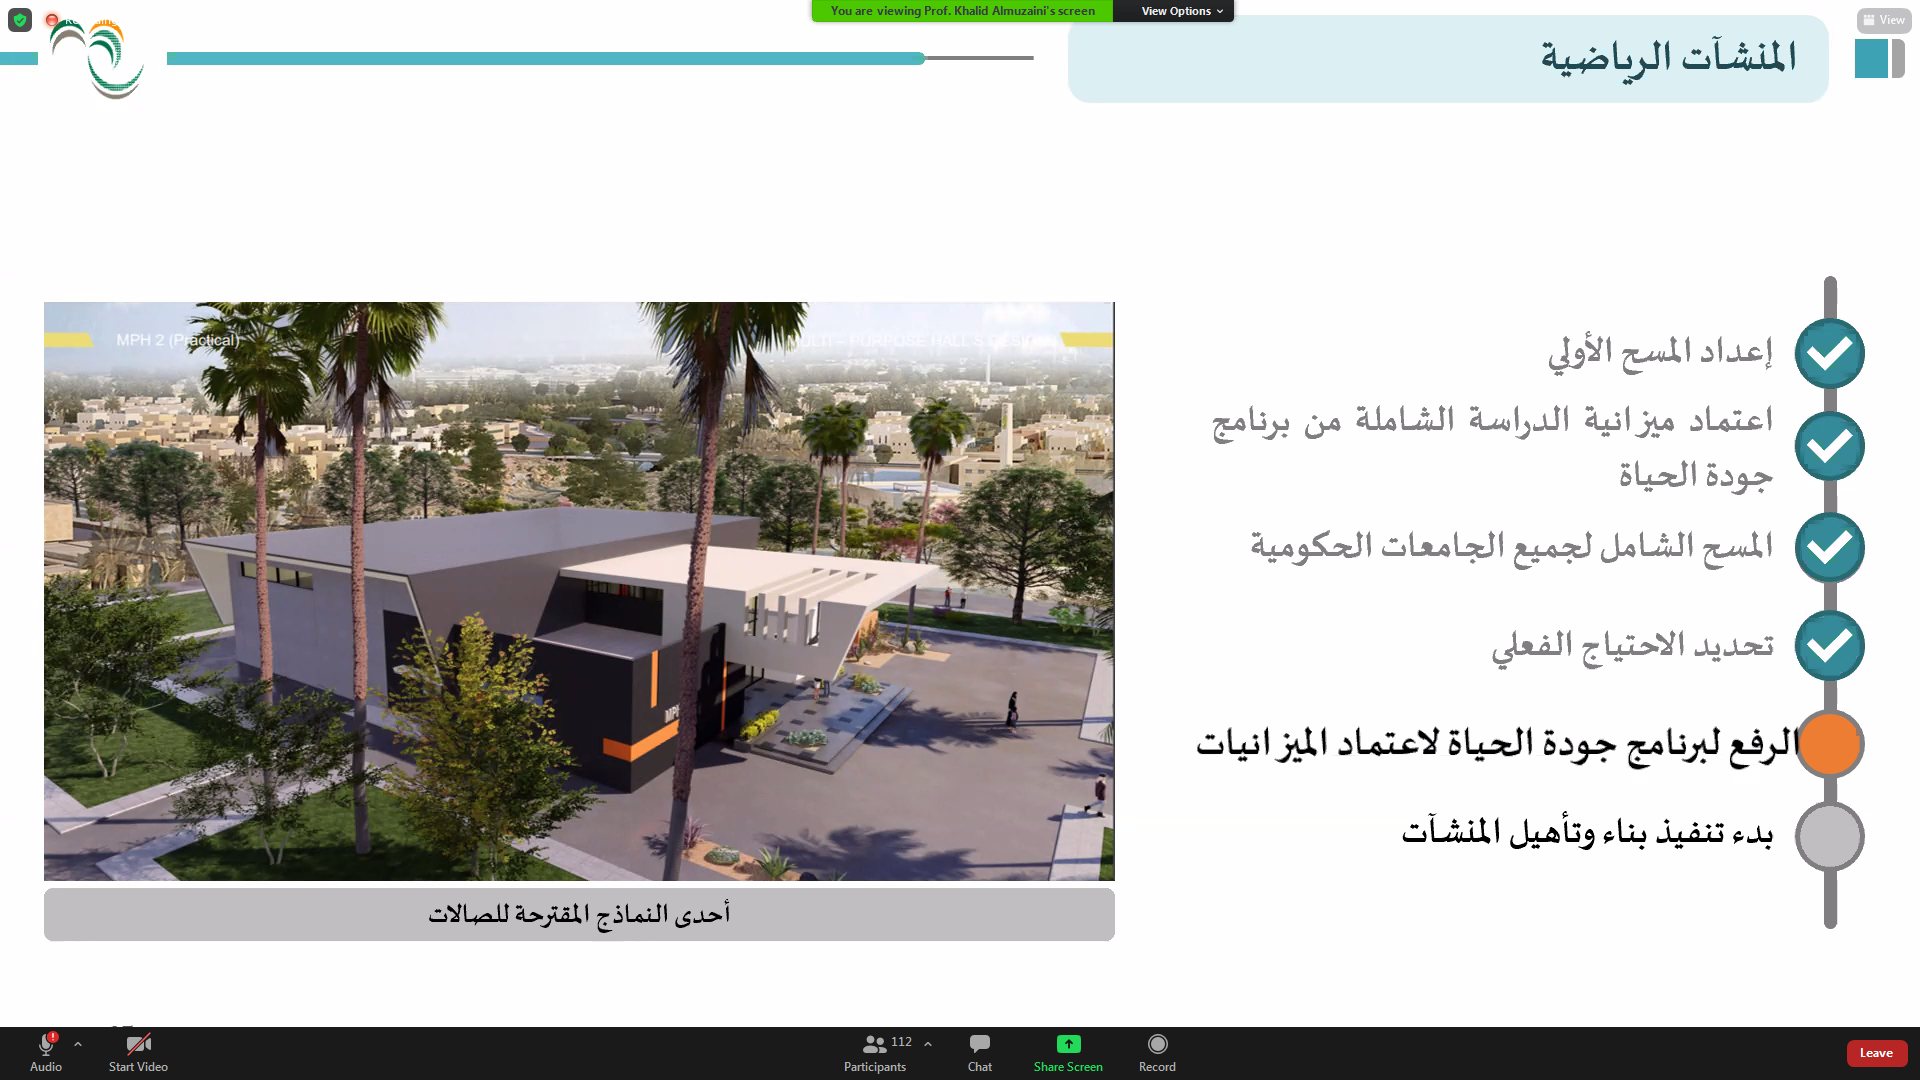Screen dimensions: 1920x1080
Task: Click the Audio microphone icon
Action: point(45,1045)
